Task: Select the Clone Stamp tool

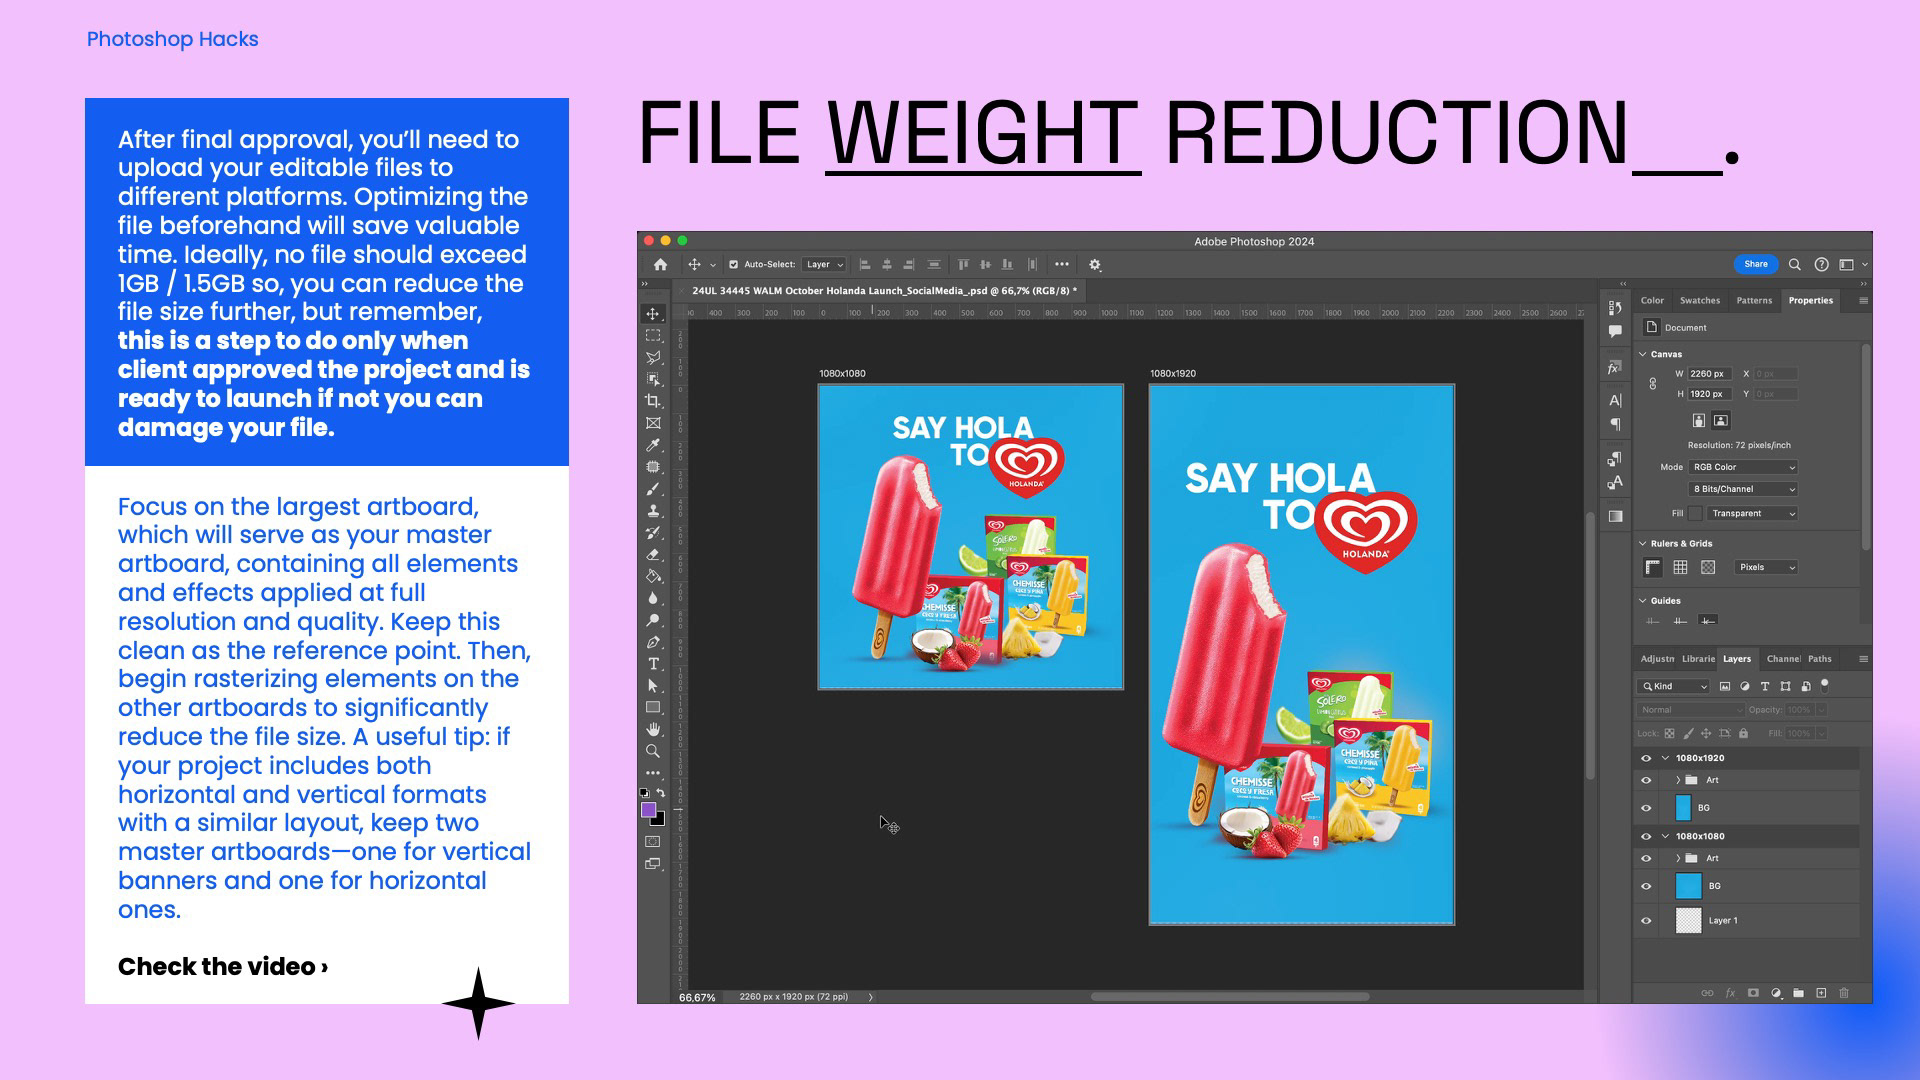Action: coord(653,511)
